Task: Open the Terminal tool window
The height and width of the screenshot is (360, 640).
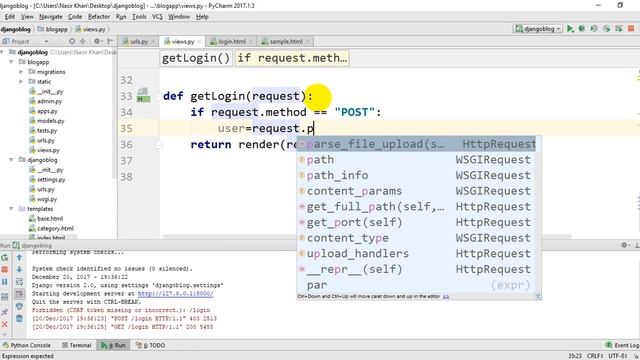Action: click(x=77, y=345)
